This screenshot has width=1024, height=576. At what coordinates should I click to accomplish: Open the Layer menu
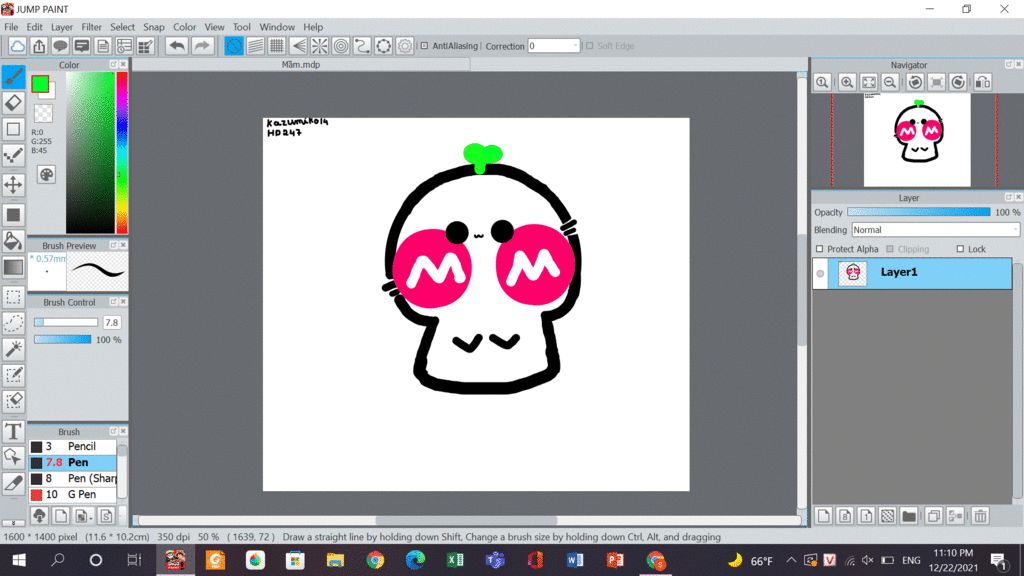click(x=62, y=27)
